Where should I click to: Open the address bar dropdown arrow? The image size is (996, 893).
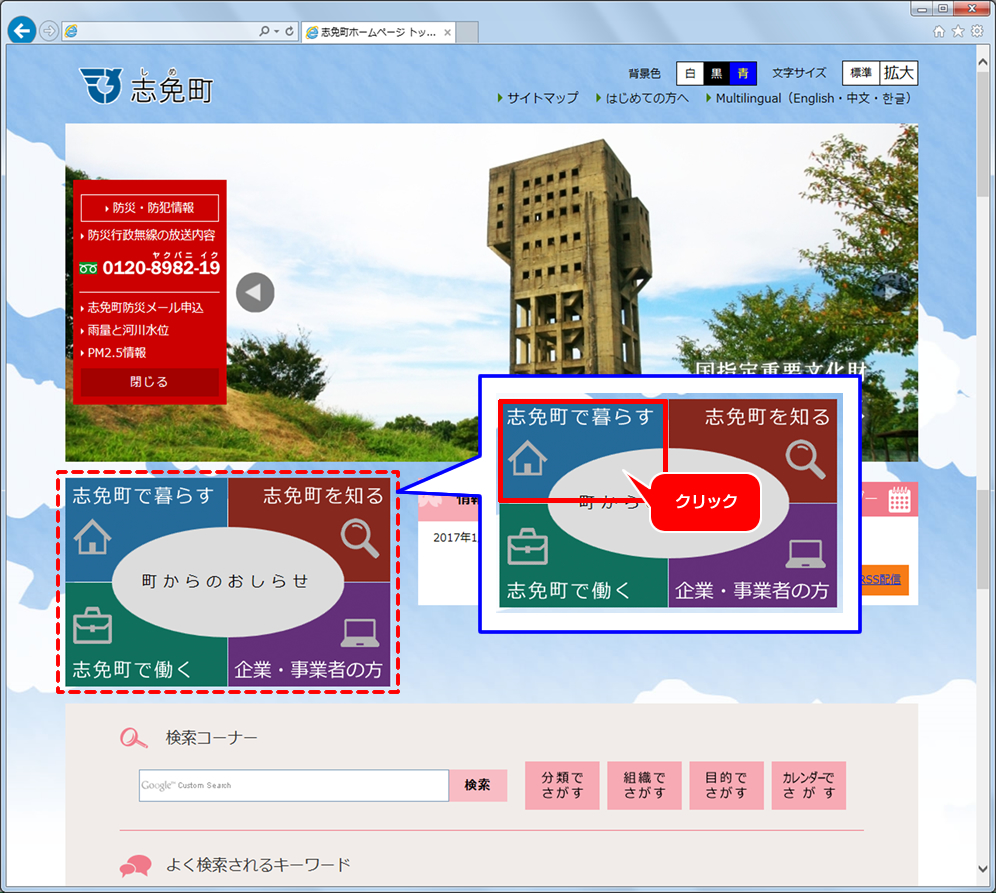pyautogui.click(x=276, y=31)
